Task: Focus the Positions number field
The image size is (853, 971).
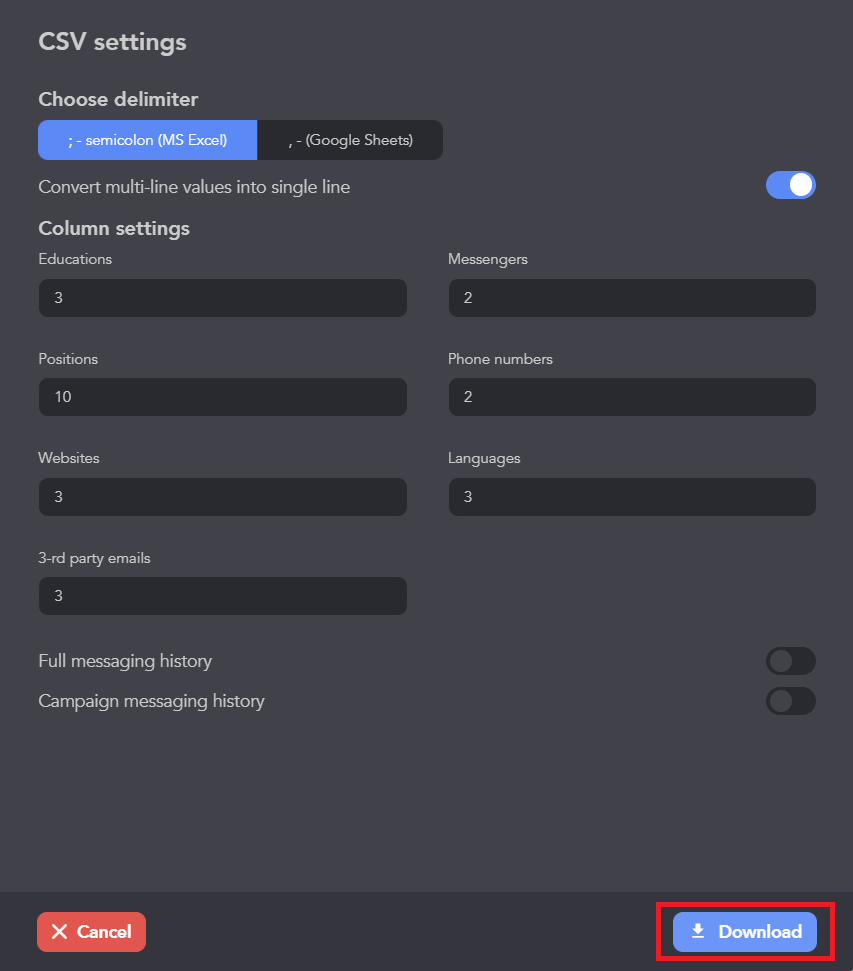Action: 222,397
